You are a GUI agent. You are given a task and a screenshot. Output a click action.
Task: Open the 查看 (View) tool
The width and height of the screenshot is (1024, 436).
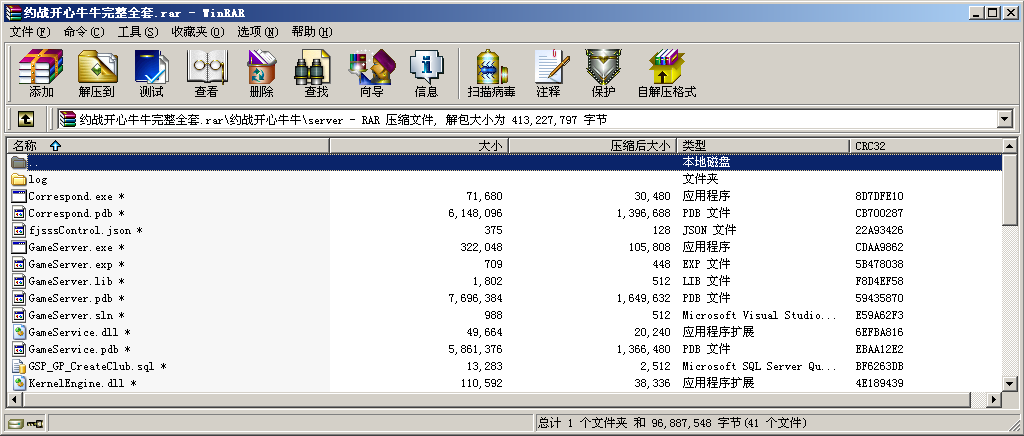206,73
